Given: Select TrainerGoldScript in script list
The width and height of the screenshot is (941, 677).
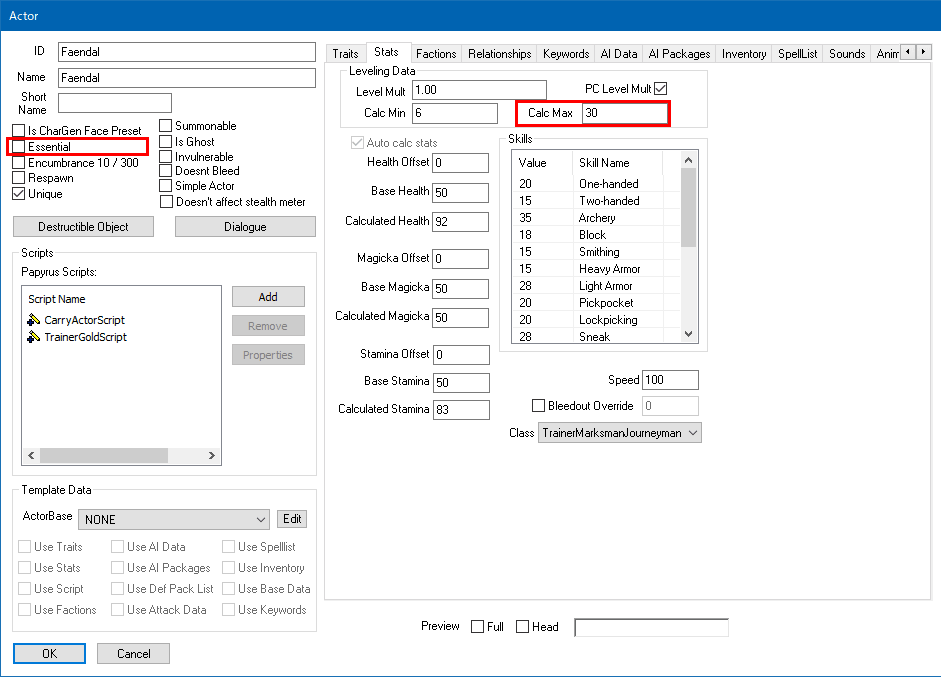Looking at the screenshot, I should (85, 337).
